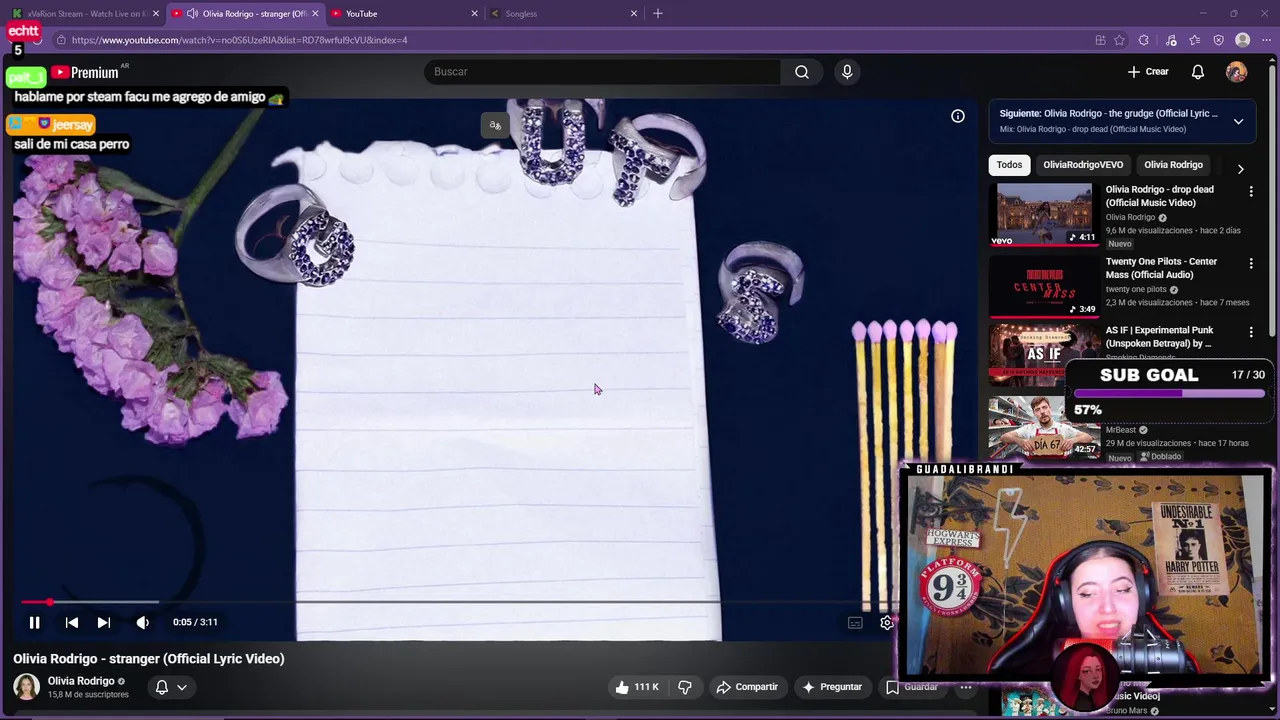Open browser tracking shield icon
Screen dimensions: 1280x720
click(1218, 40)
